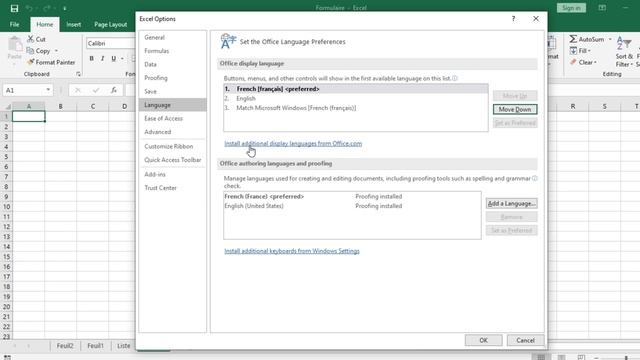This screenshot has height=360, width=640.
Task: Switch to the Page Layout ribbon tab
Action: pyautogui.click(x=110, y=24)
